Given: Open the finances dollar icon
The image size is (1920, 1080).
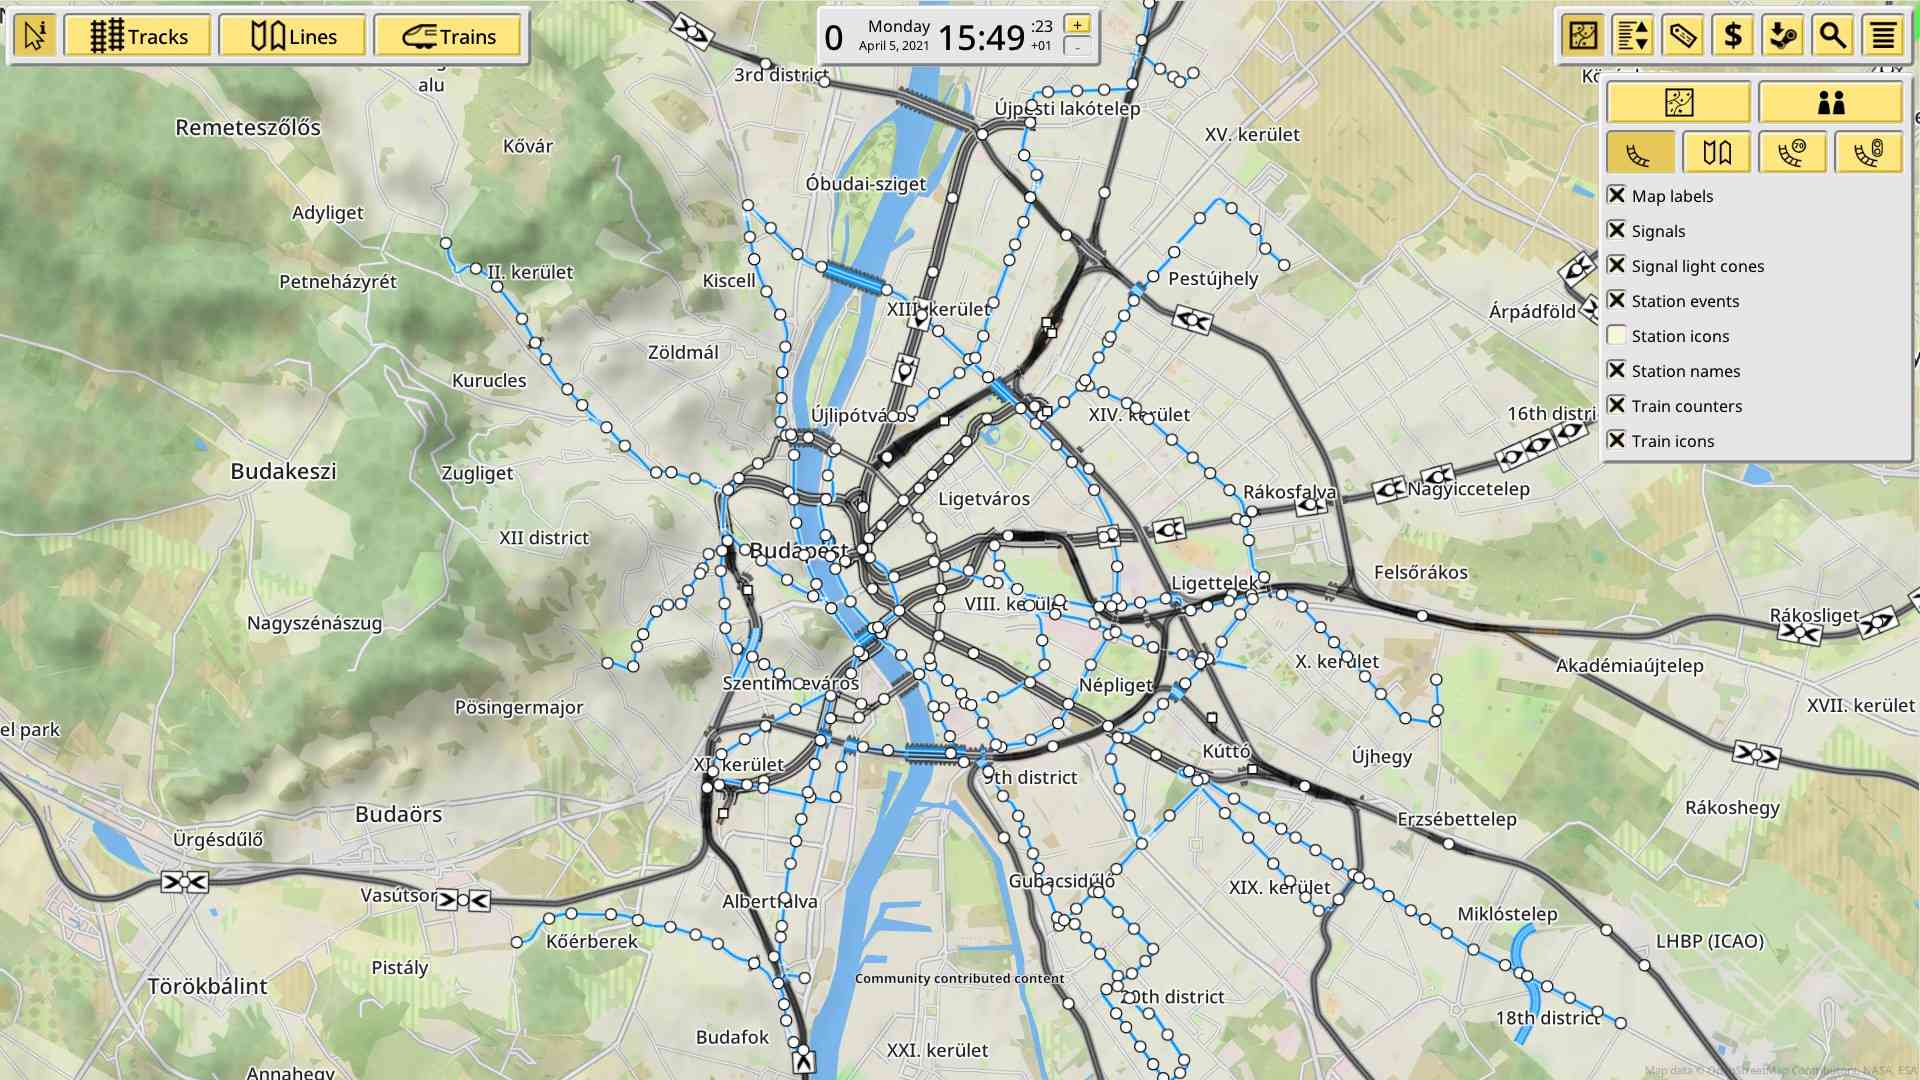Looking at the screenshot, I should point(1733,36).
